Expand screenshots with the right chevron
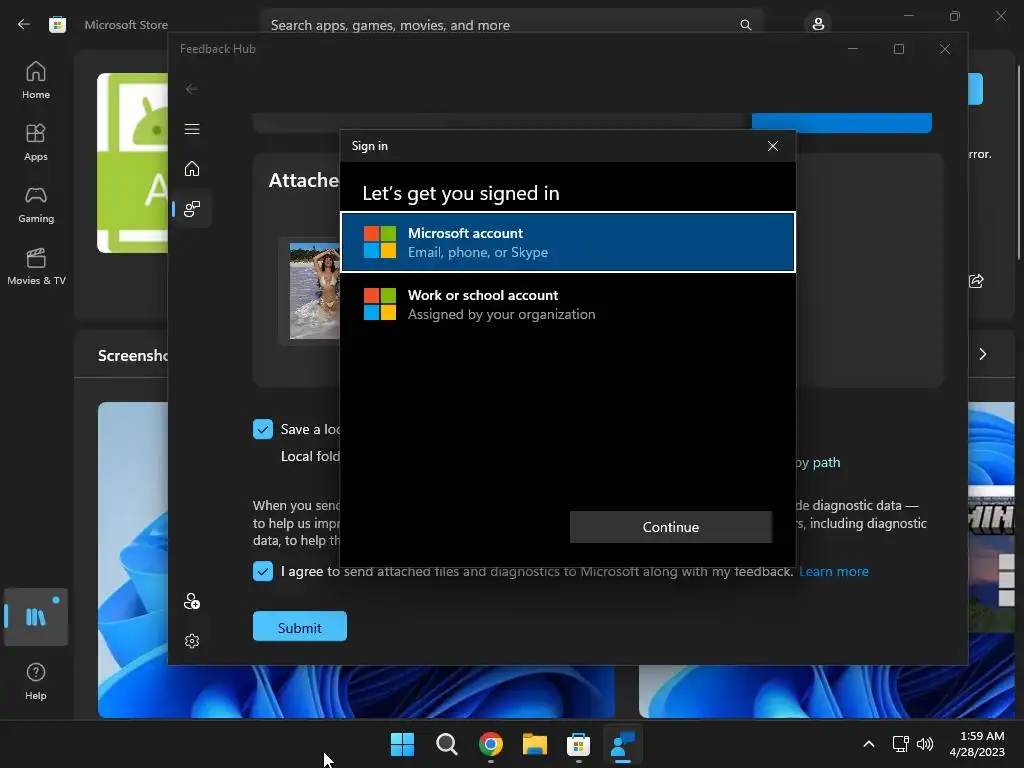Viewport: 1024px width, 768px height. 983,354
